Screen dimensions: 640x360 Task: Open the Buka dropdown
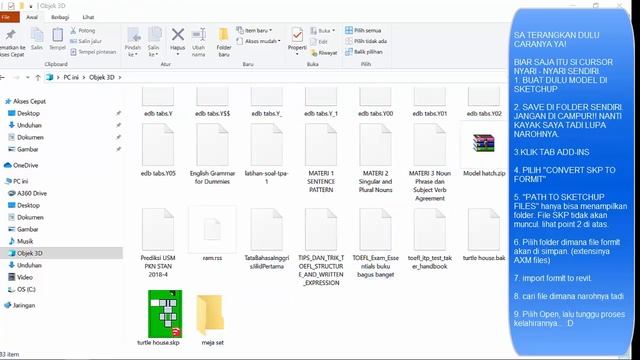click(x=322, y=31)
